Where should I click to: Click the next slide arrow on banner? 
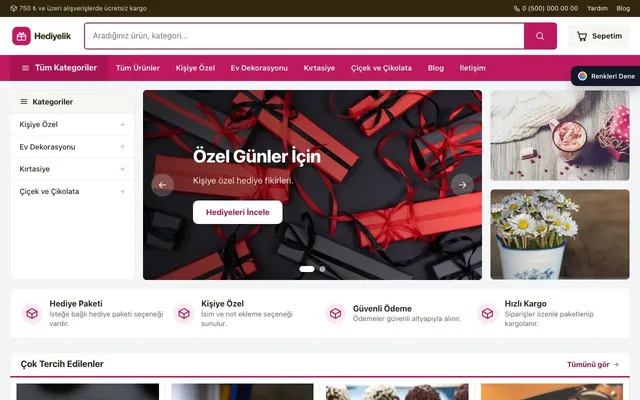tap(462, 185)
